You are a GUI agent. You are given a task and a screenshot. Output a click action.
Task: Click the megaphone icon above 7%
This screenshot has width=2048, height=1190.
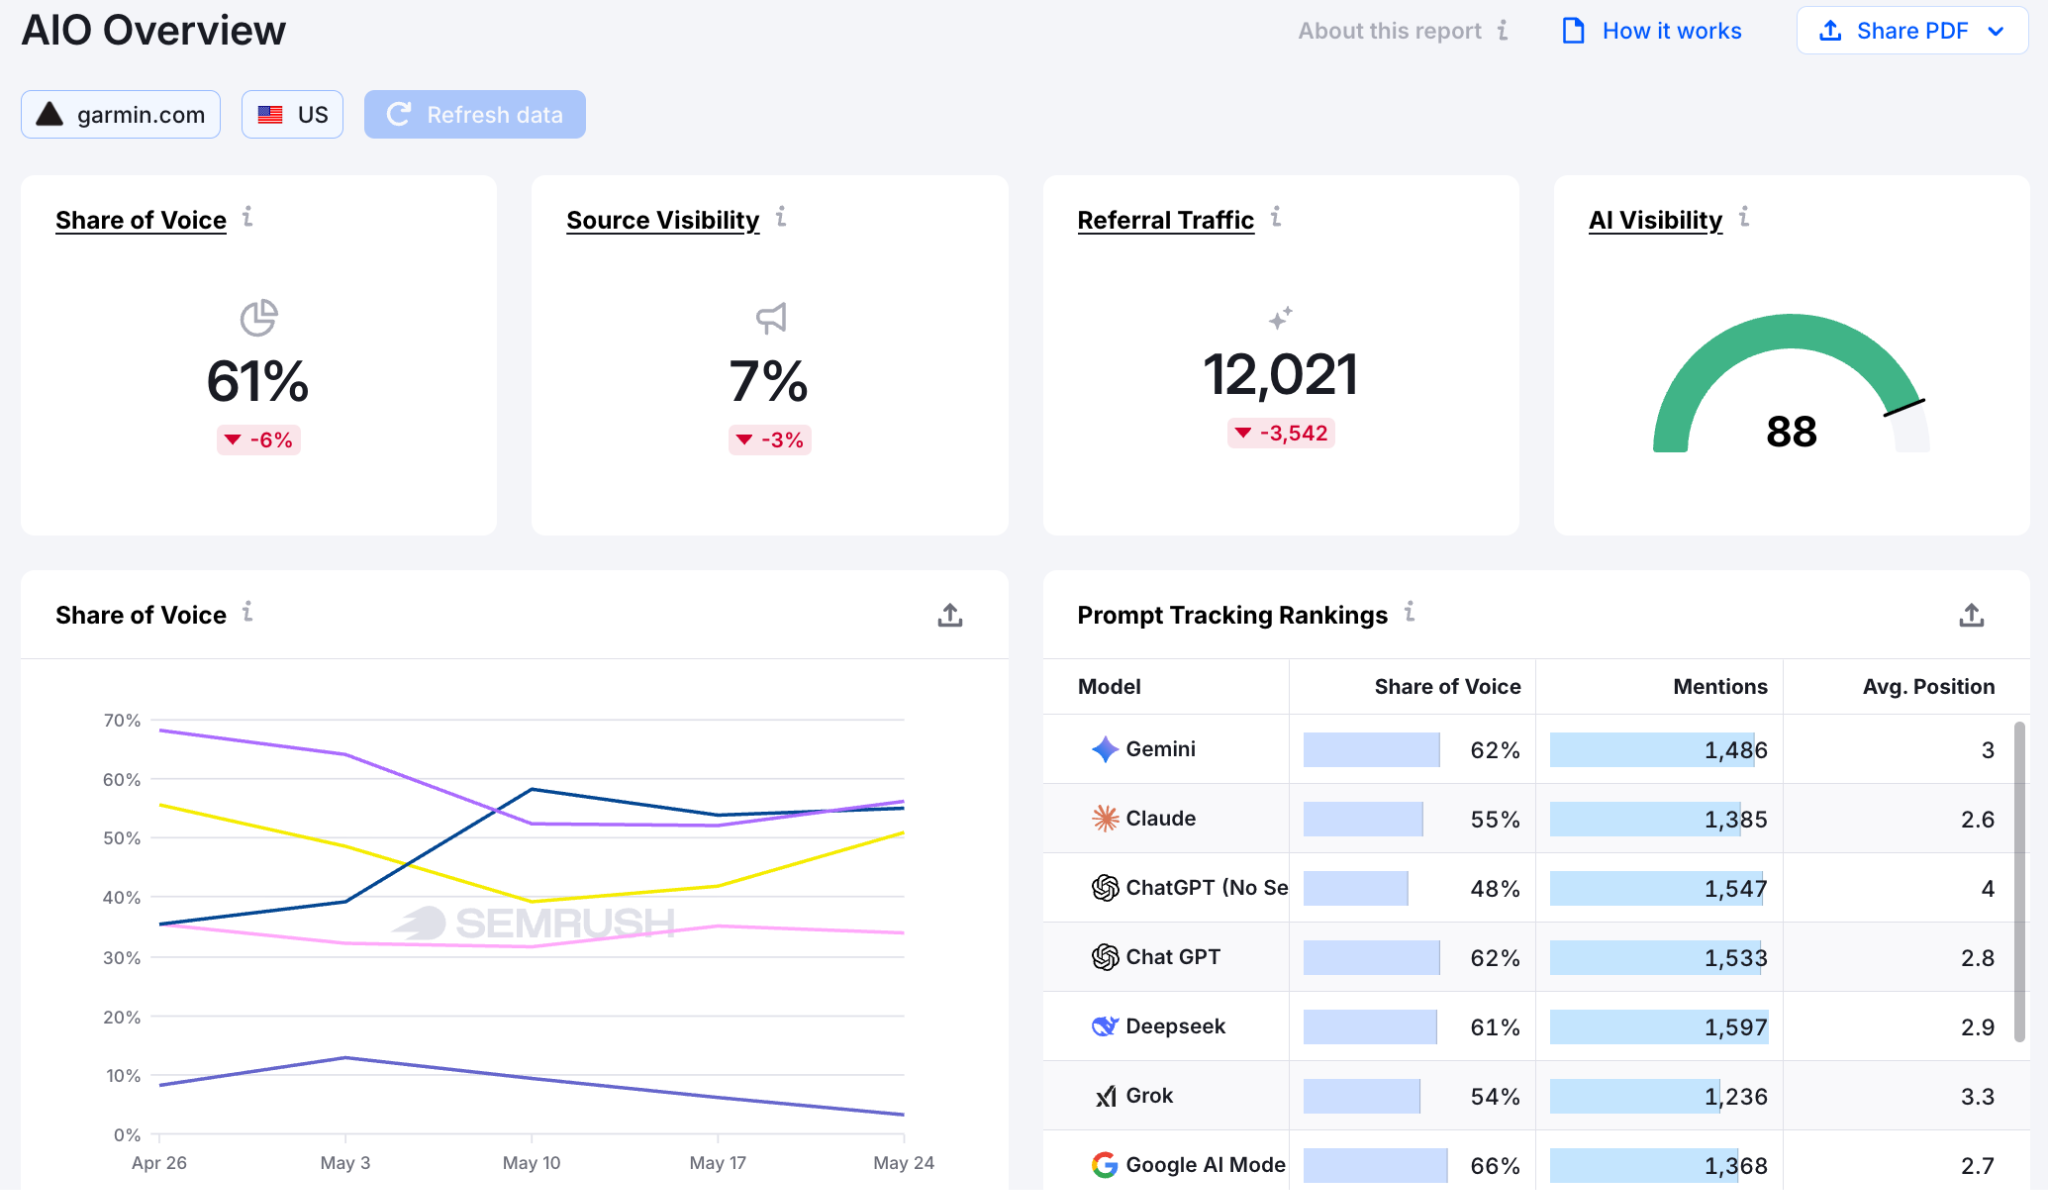(x=771, y=318)
